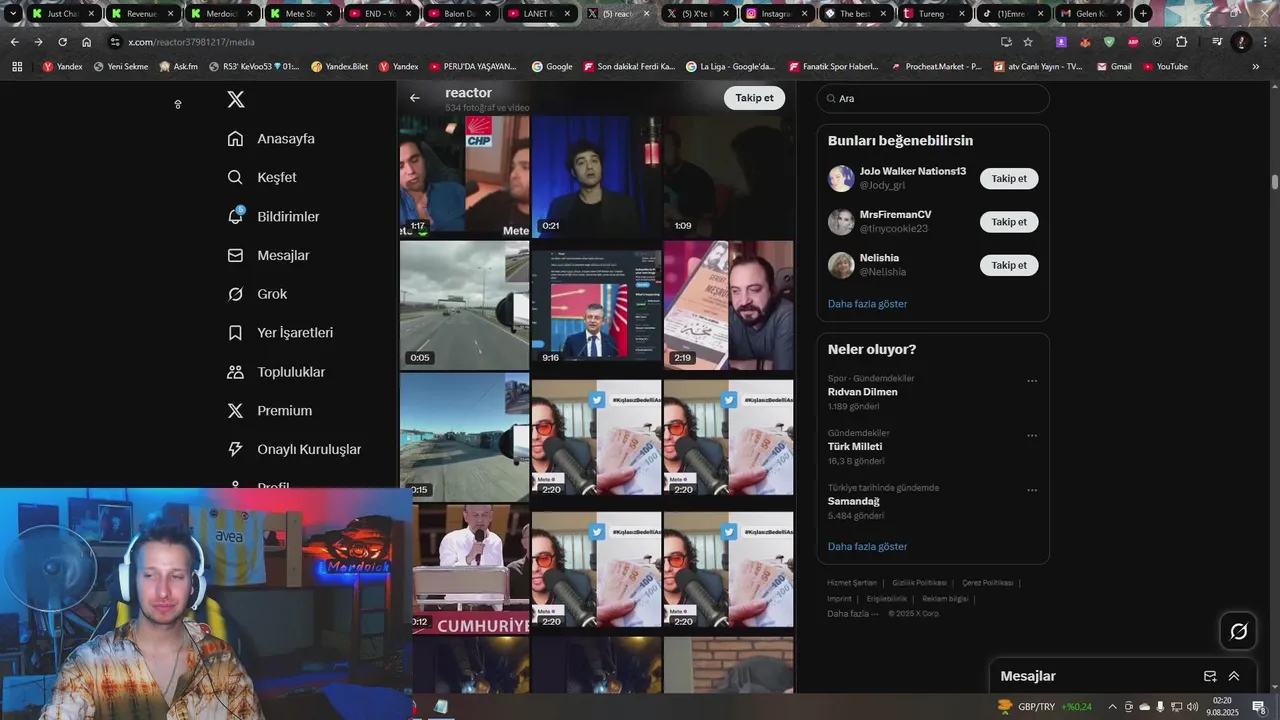Open Onaylı Kuruluşlar in the sidebar
This screenshot has width=1280, height=720.
[294, 450]
